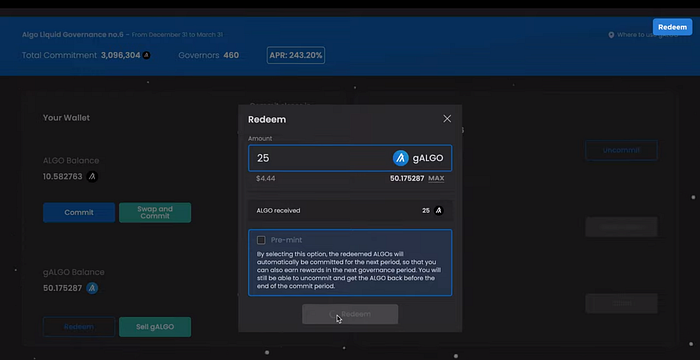Click the Swap and Commit button
The width and height of the screenshot is (700, 360).
(155, 213)
